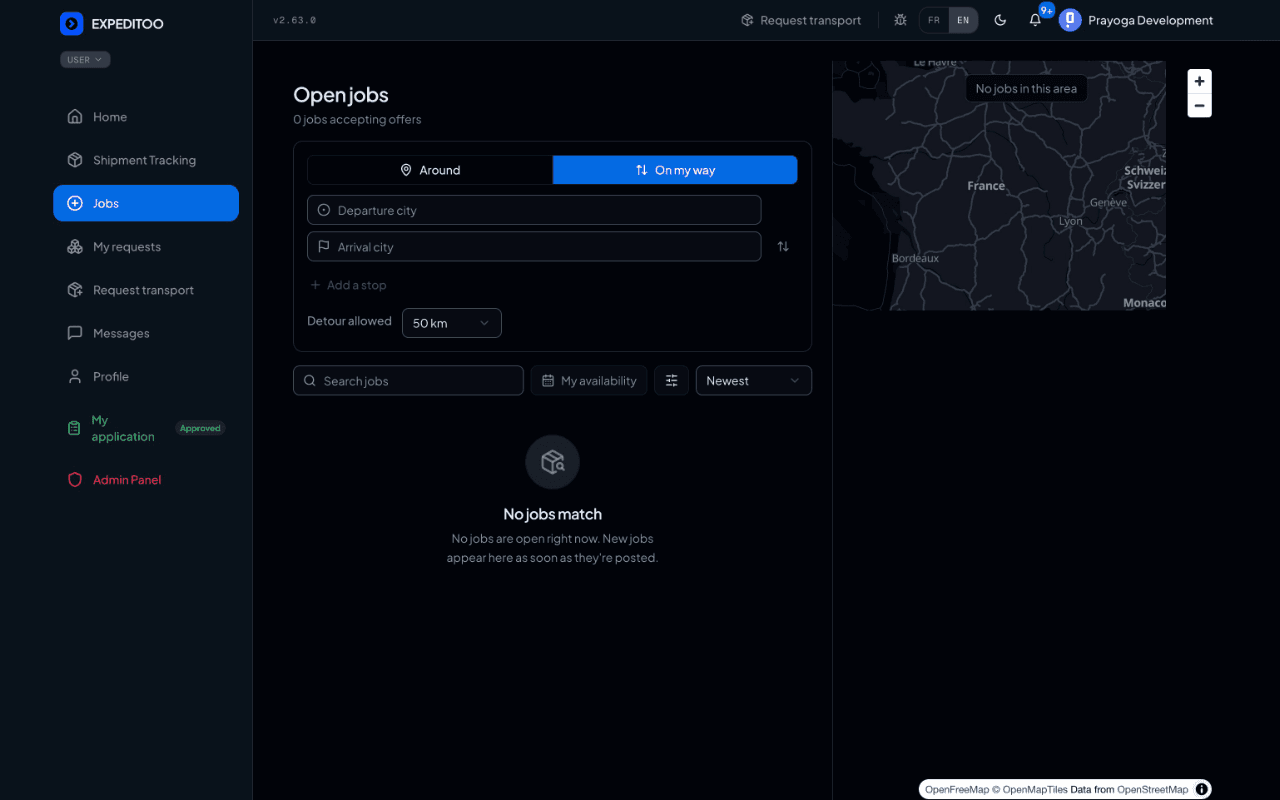Open My application in sidebar
1280x800 pixels.
point(146,428)
